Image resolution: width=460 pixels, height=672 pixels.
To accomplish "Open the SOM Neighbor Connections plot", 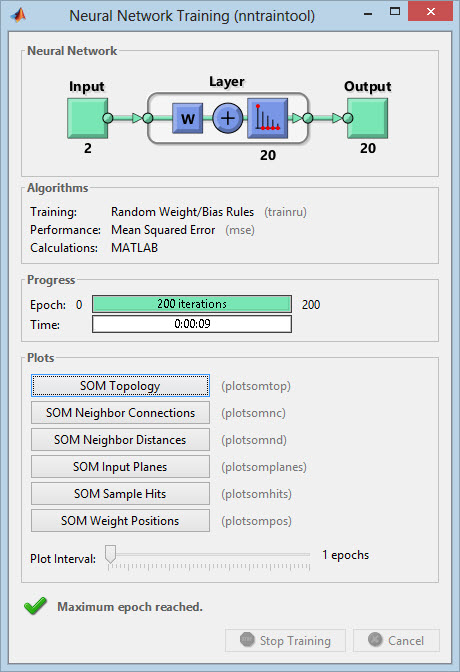I will 120,413.
